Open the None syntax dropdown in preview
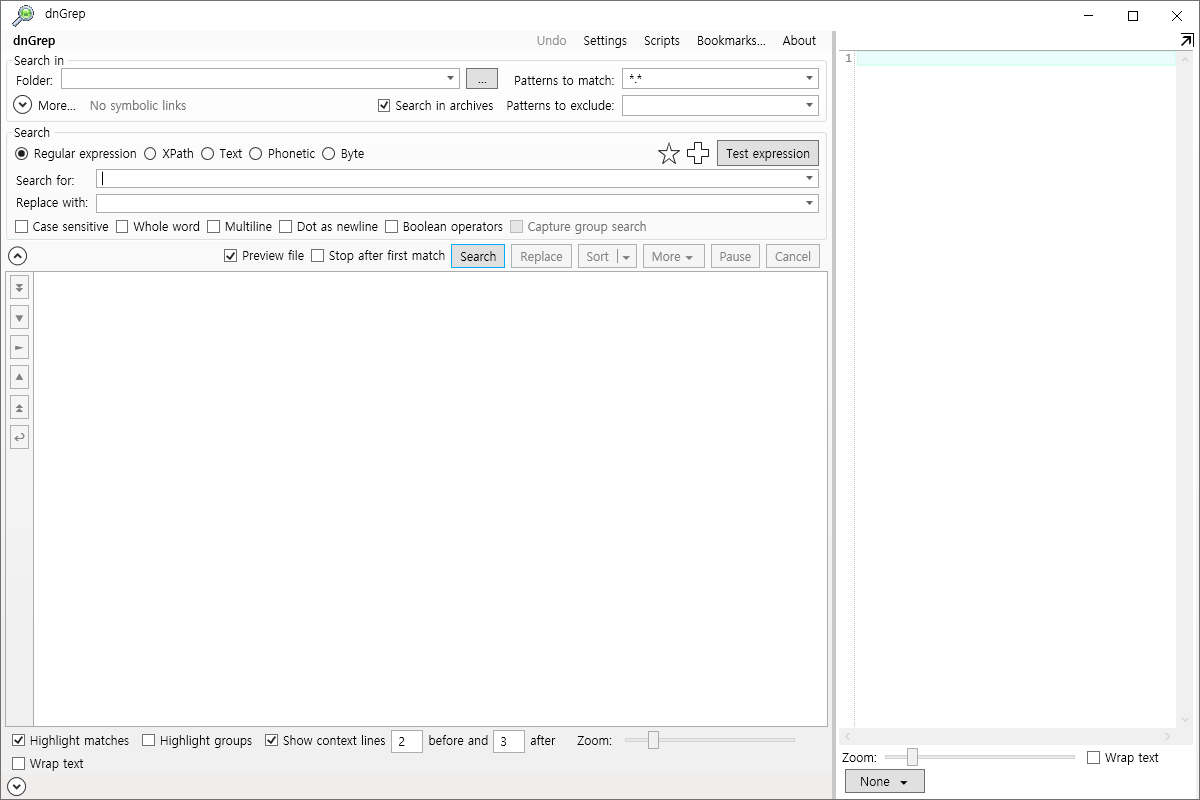This screenshot has width=1200, height=800. pyautogui.click(x=885, y=782)
